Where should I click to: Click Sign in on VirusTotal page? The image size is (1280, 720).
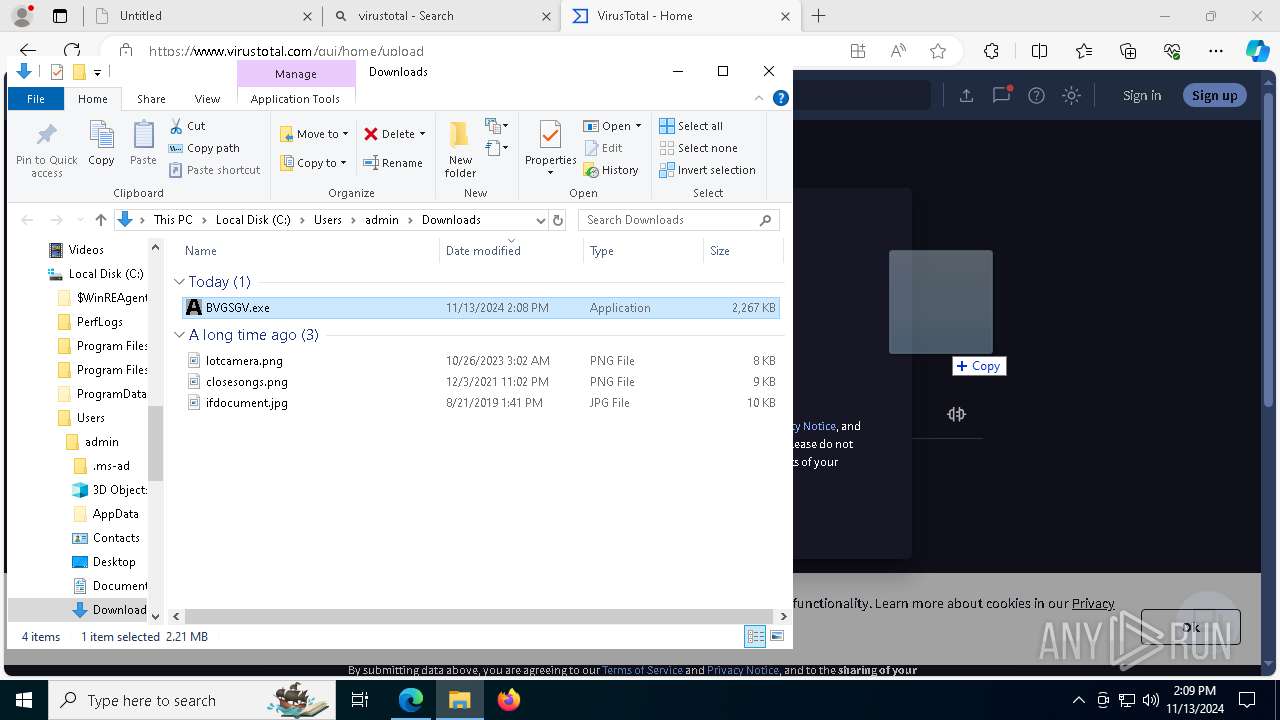tap(1142, 95)
